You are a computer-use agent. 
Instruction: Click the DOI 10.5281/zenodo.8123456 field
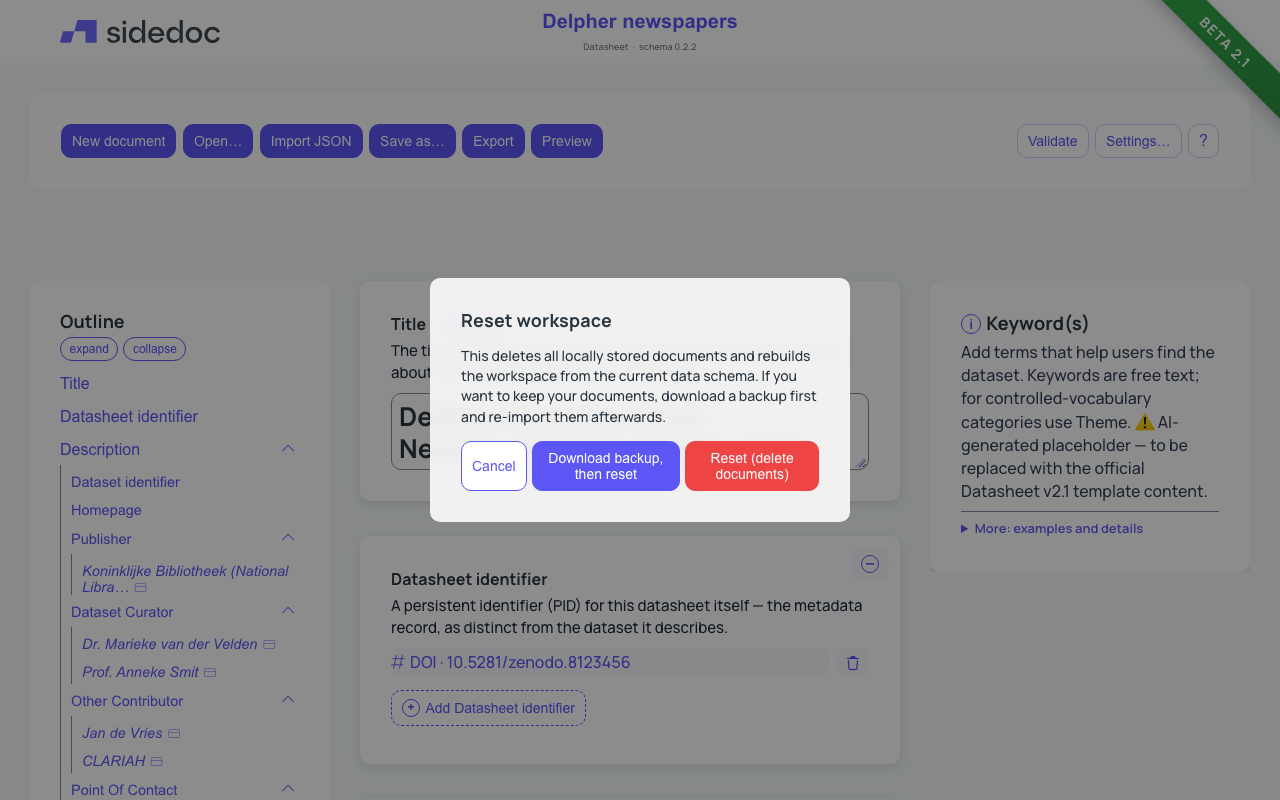coord(610,663)
